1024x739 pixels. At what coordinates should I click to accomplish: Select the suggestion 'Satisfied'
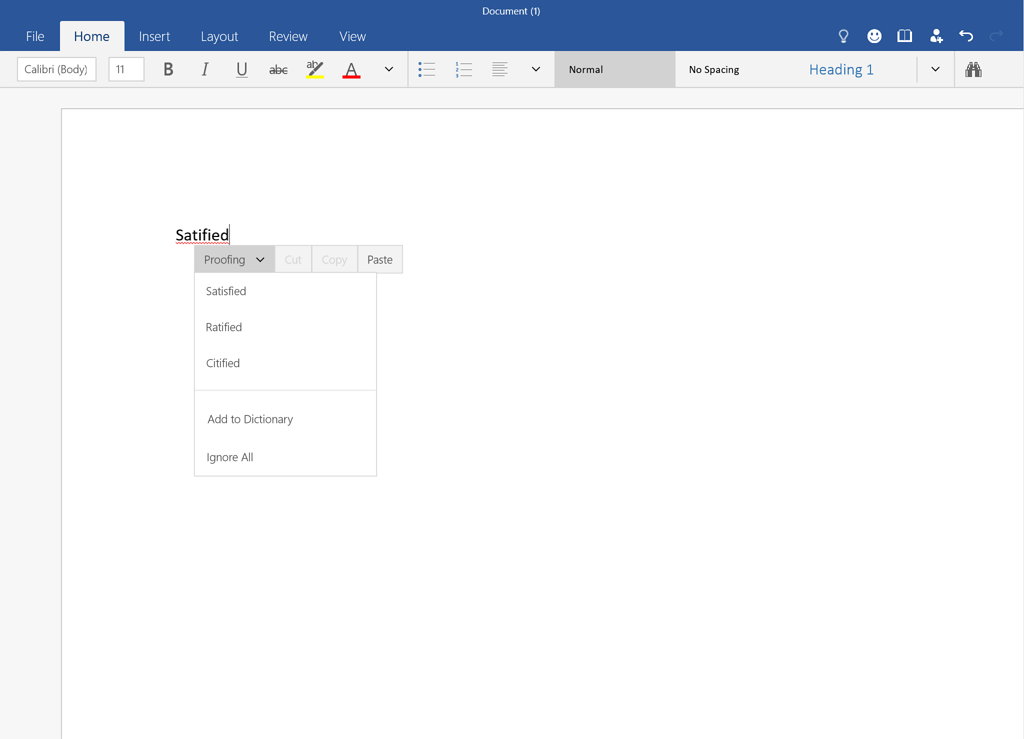[225, 291]
